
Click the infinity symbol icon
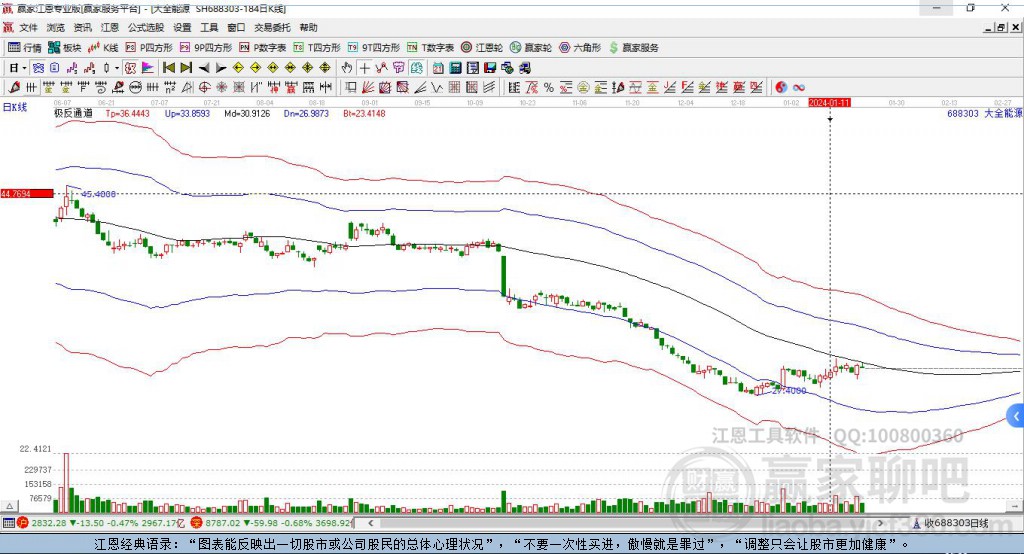(x=799, y=88)
